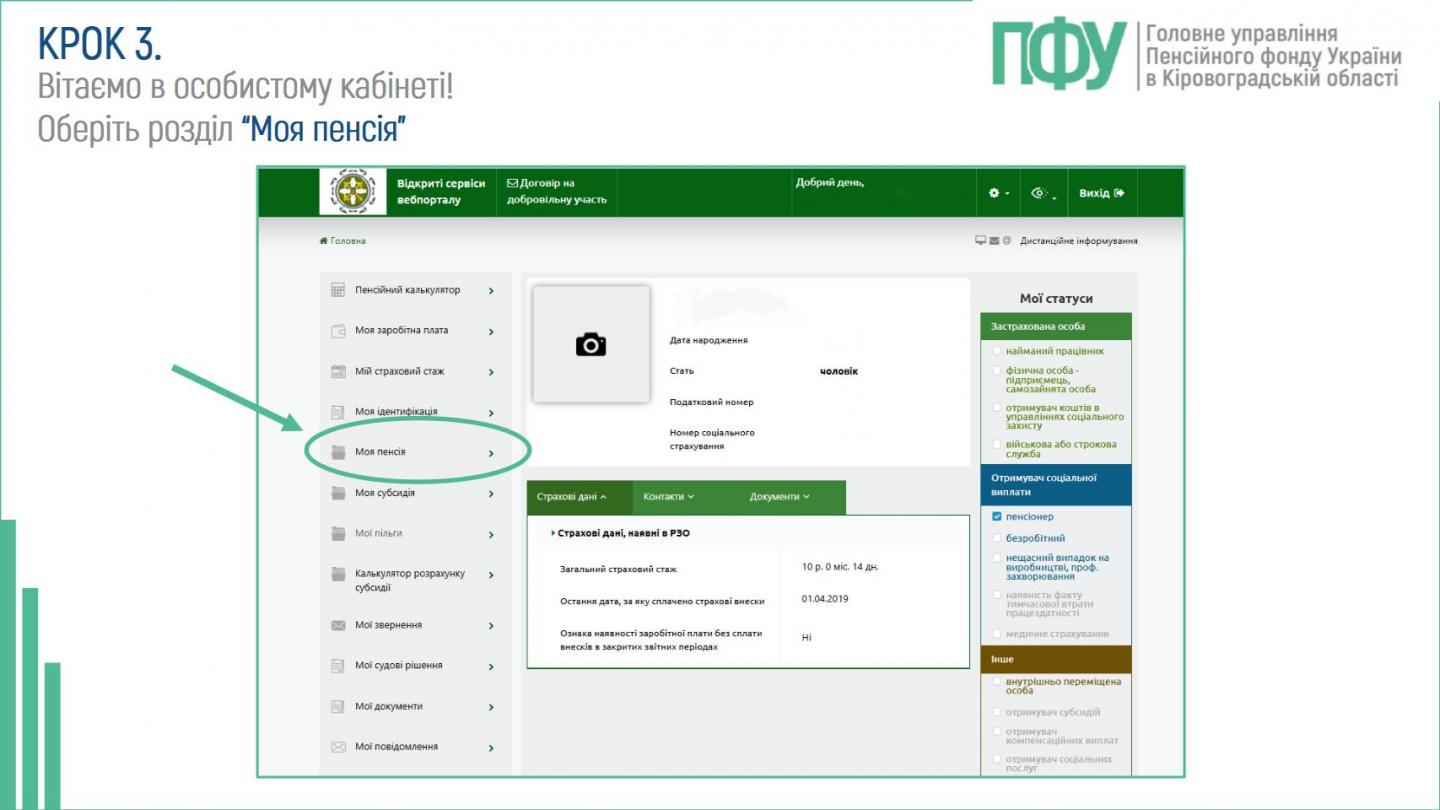This screenshot has height=810, width=1440.
Task: Click the profile photo placeholder
Action: pos(591,345)
